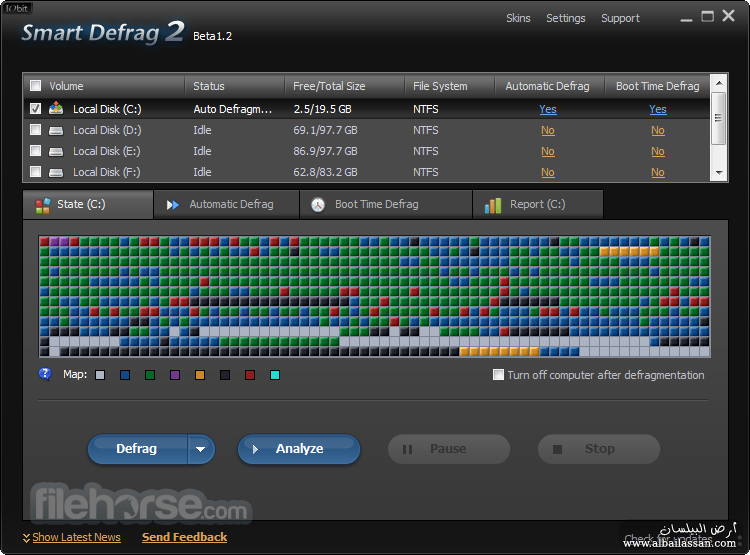Viewport: 750px width, 555px height.
Task: Sort by the File System column header
Action: pos(450,86)
